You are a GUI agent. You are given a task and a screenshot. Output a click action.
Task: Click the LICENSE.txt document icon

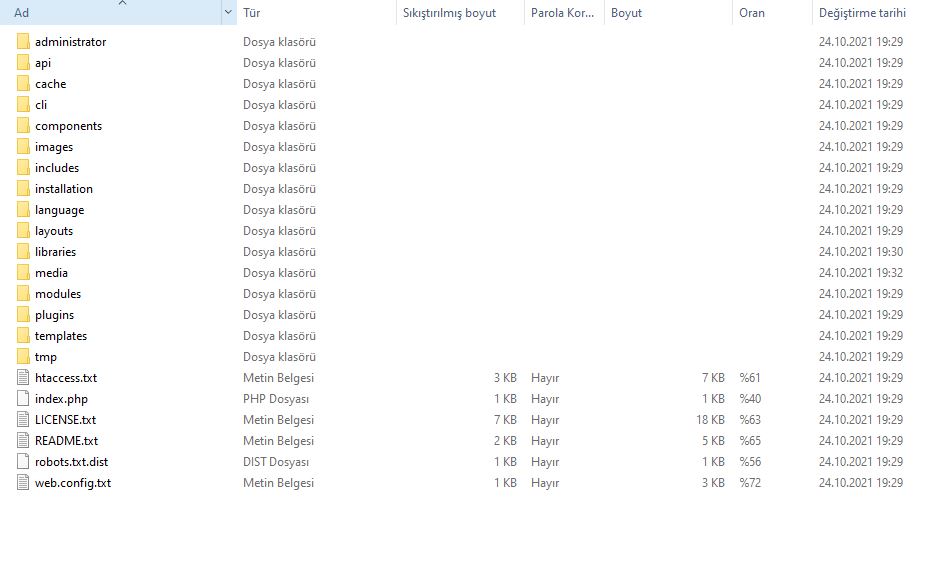point(23,420)
